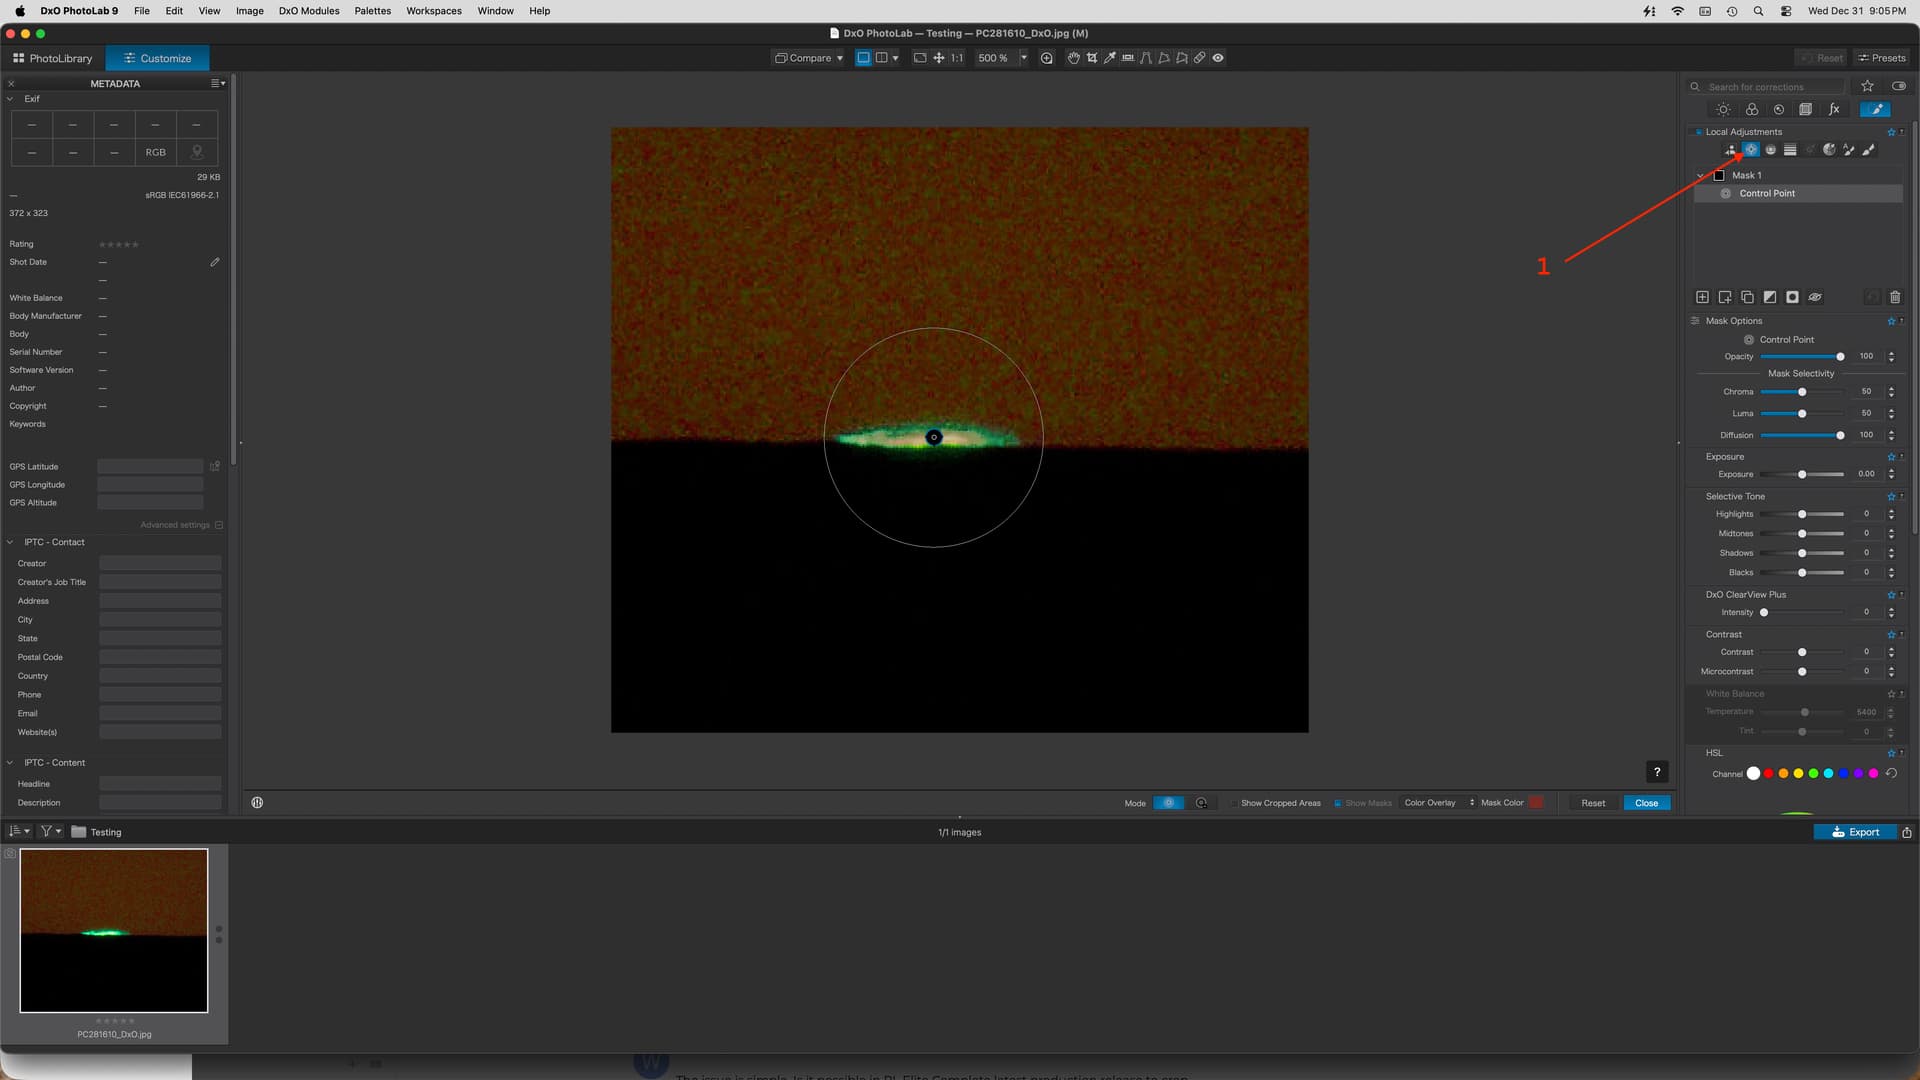Open the DxO Modules menu
1920x1080 pixels.
(308, 11)
